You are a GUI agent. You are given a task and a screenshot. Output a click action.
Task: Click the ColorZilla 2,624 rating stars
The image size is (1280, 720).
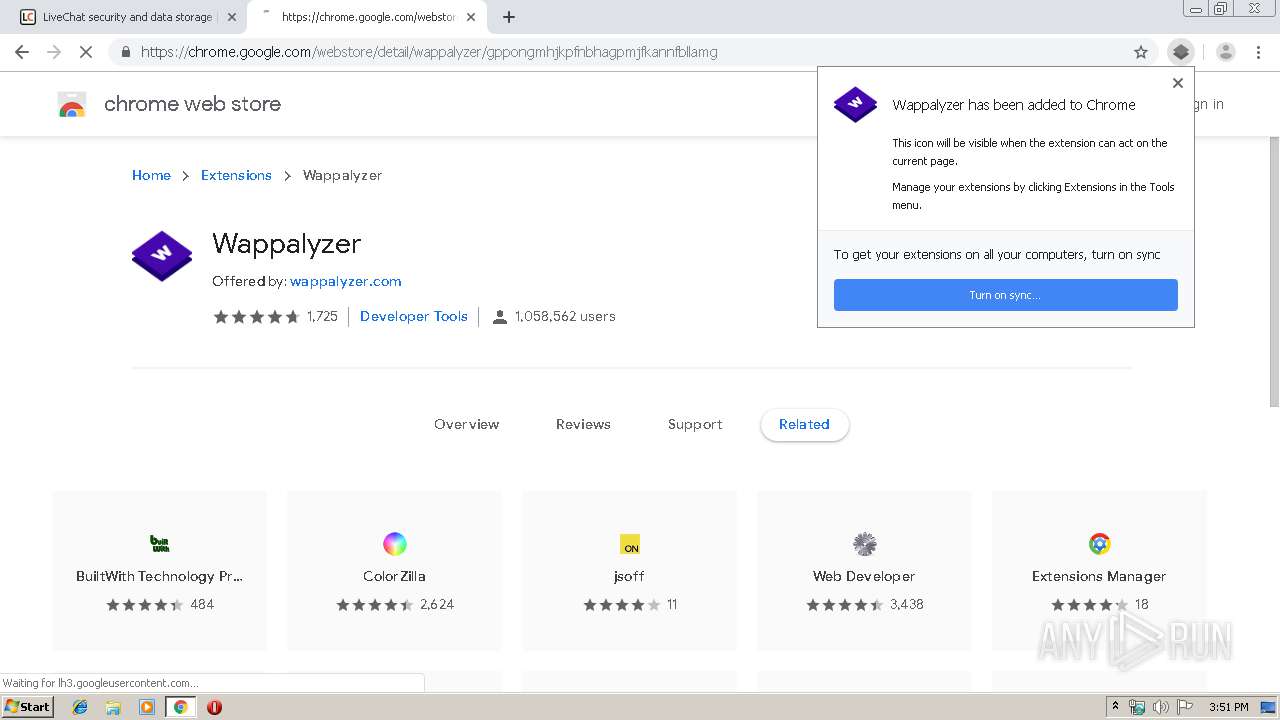[375, 605]
